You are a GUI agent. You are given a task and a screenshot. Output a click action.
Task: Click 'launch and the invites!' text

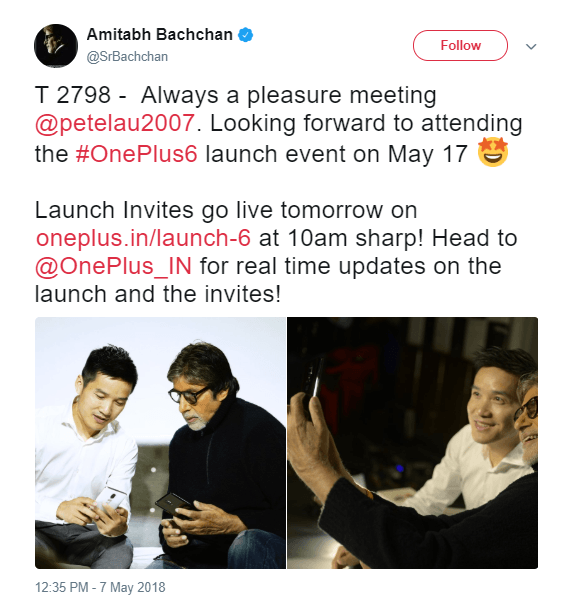[x=158, y=294]
